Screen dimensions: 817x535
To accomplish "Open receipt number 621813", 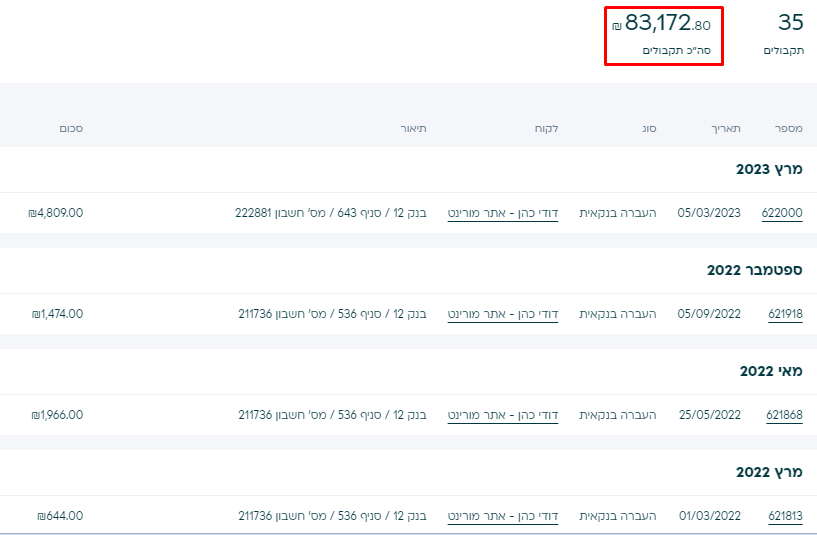I will [785, 516].
